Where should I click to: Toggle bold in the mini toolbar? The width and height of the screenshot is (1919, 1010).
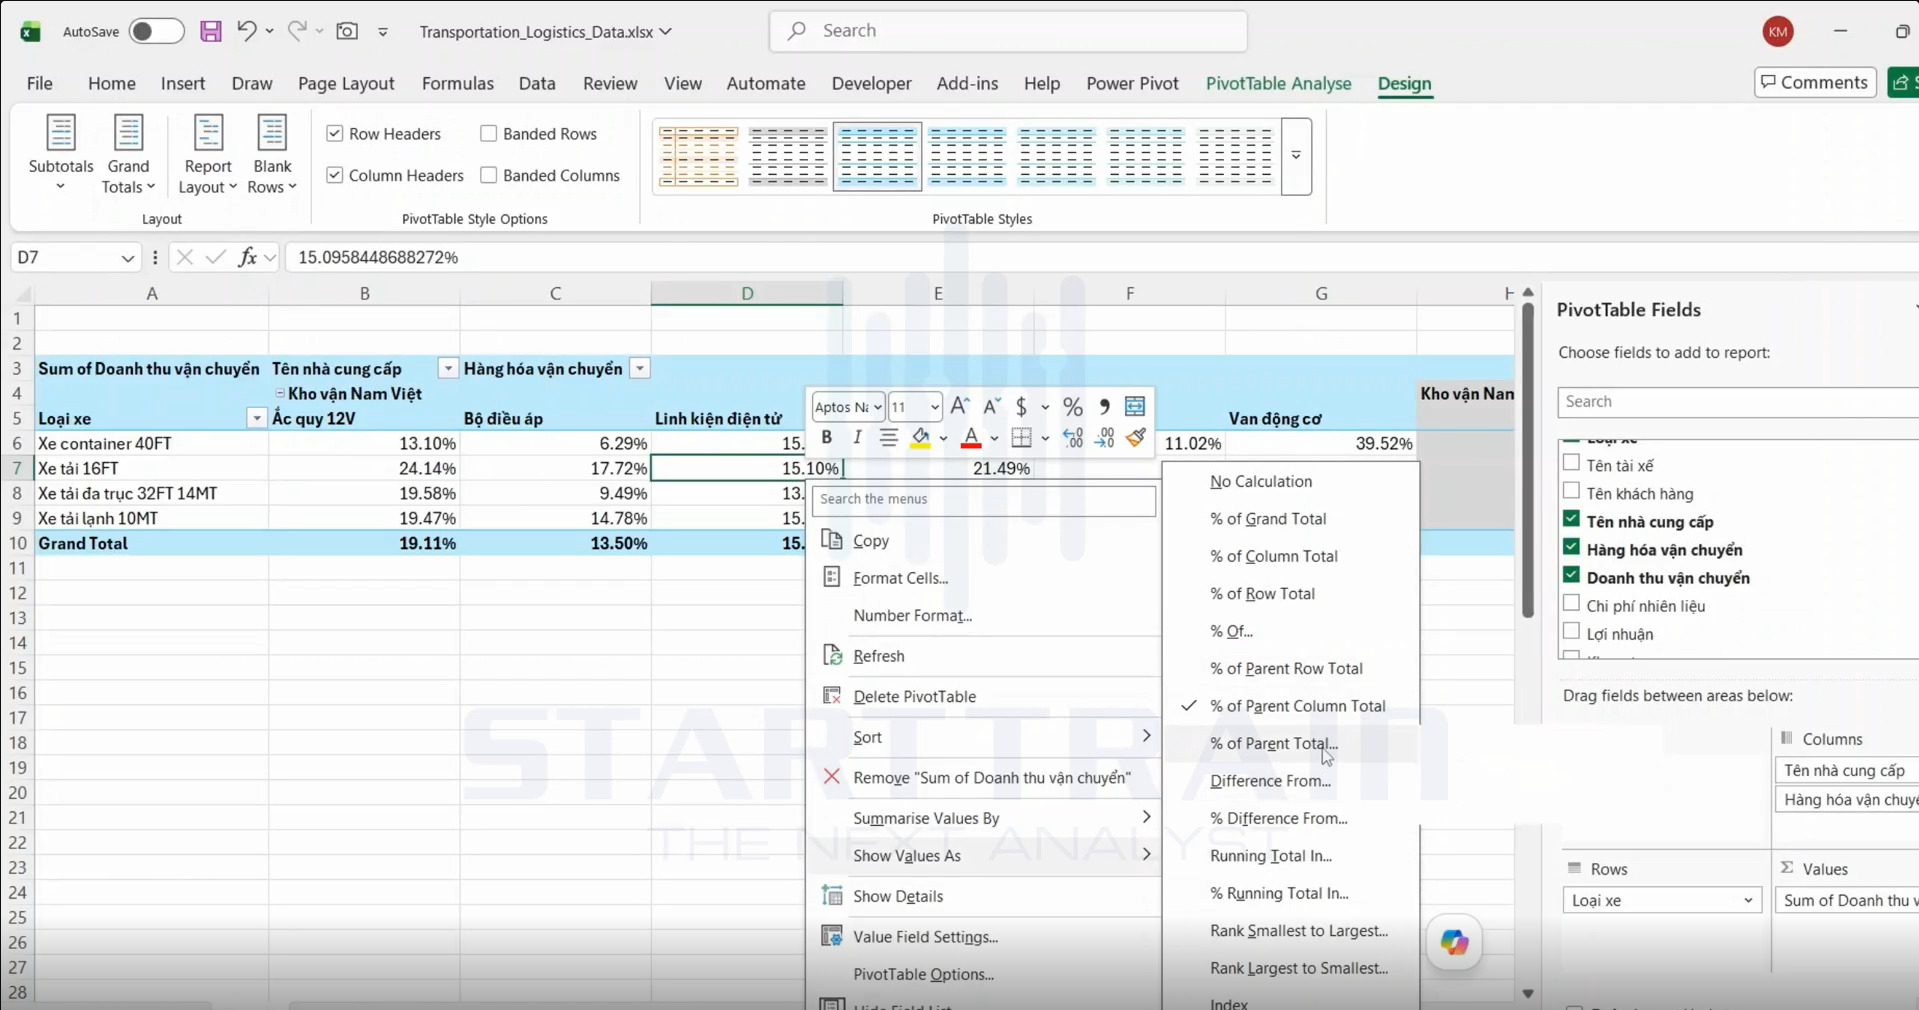coord(827,438)
